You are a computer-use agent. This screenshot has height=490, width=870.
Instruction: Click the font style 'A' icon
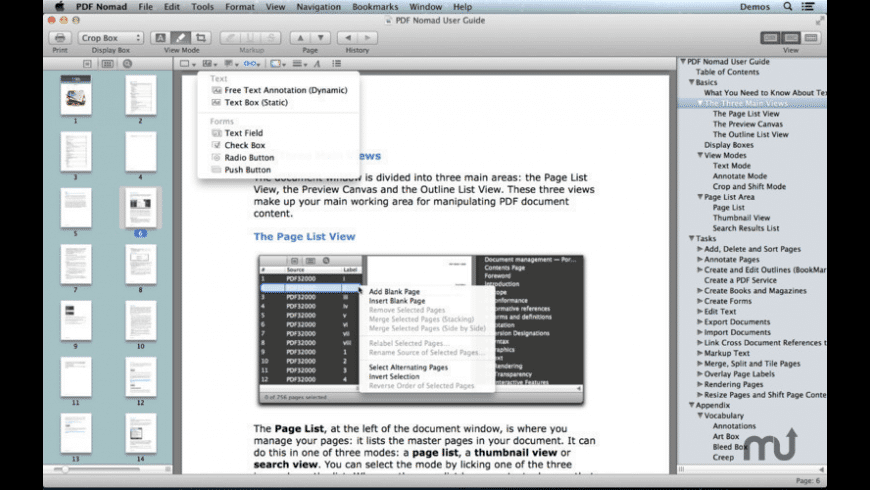click(317, 64)
